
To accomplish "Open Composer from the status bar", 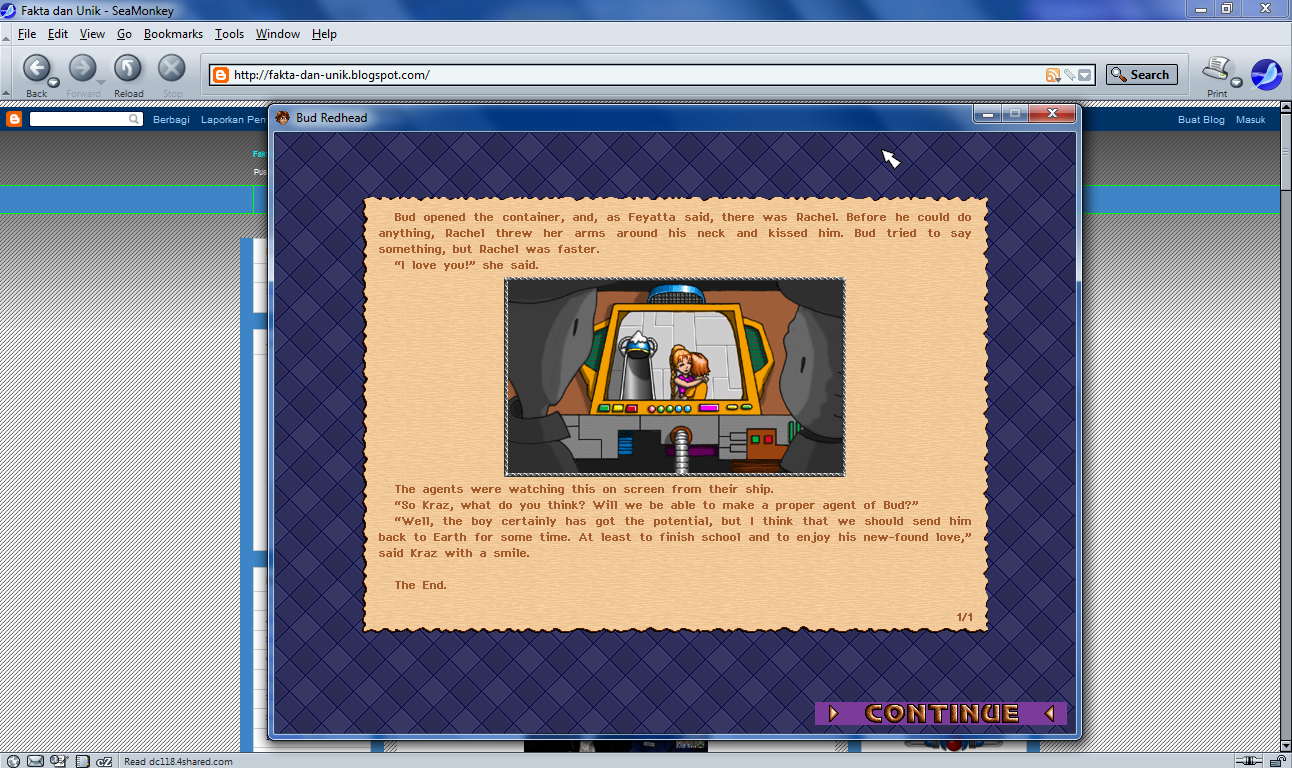I will [58, 761].
